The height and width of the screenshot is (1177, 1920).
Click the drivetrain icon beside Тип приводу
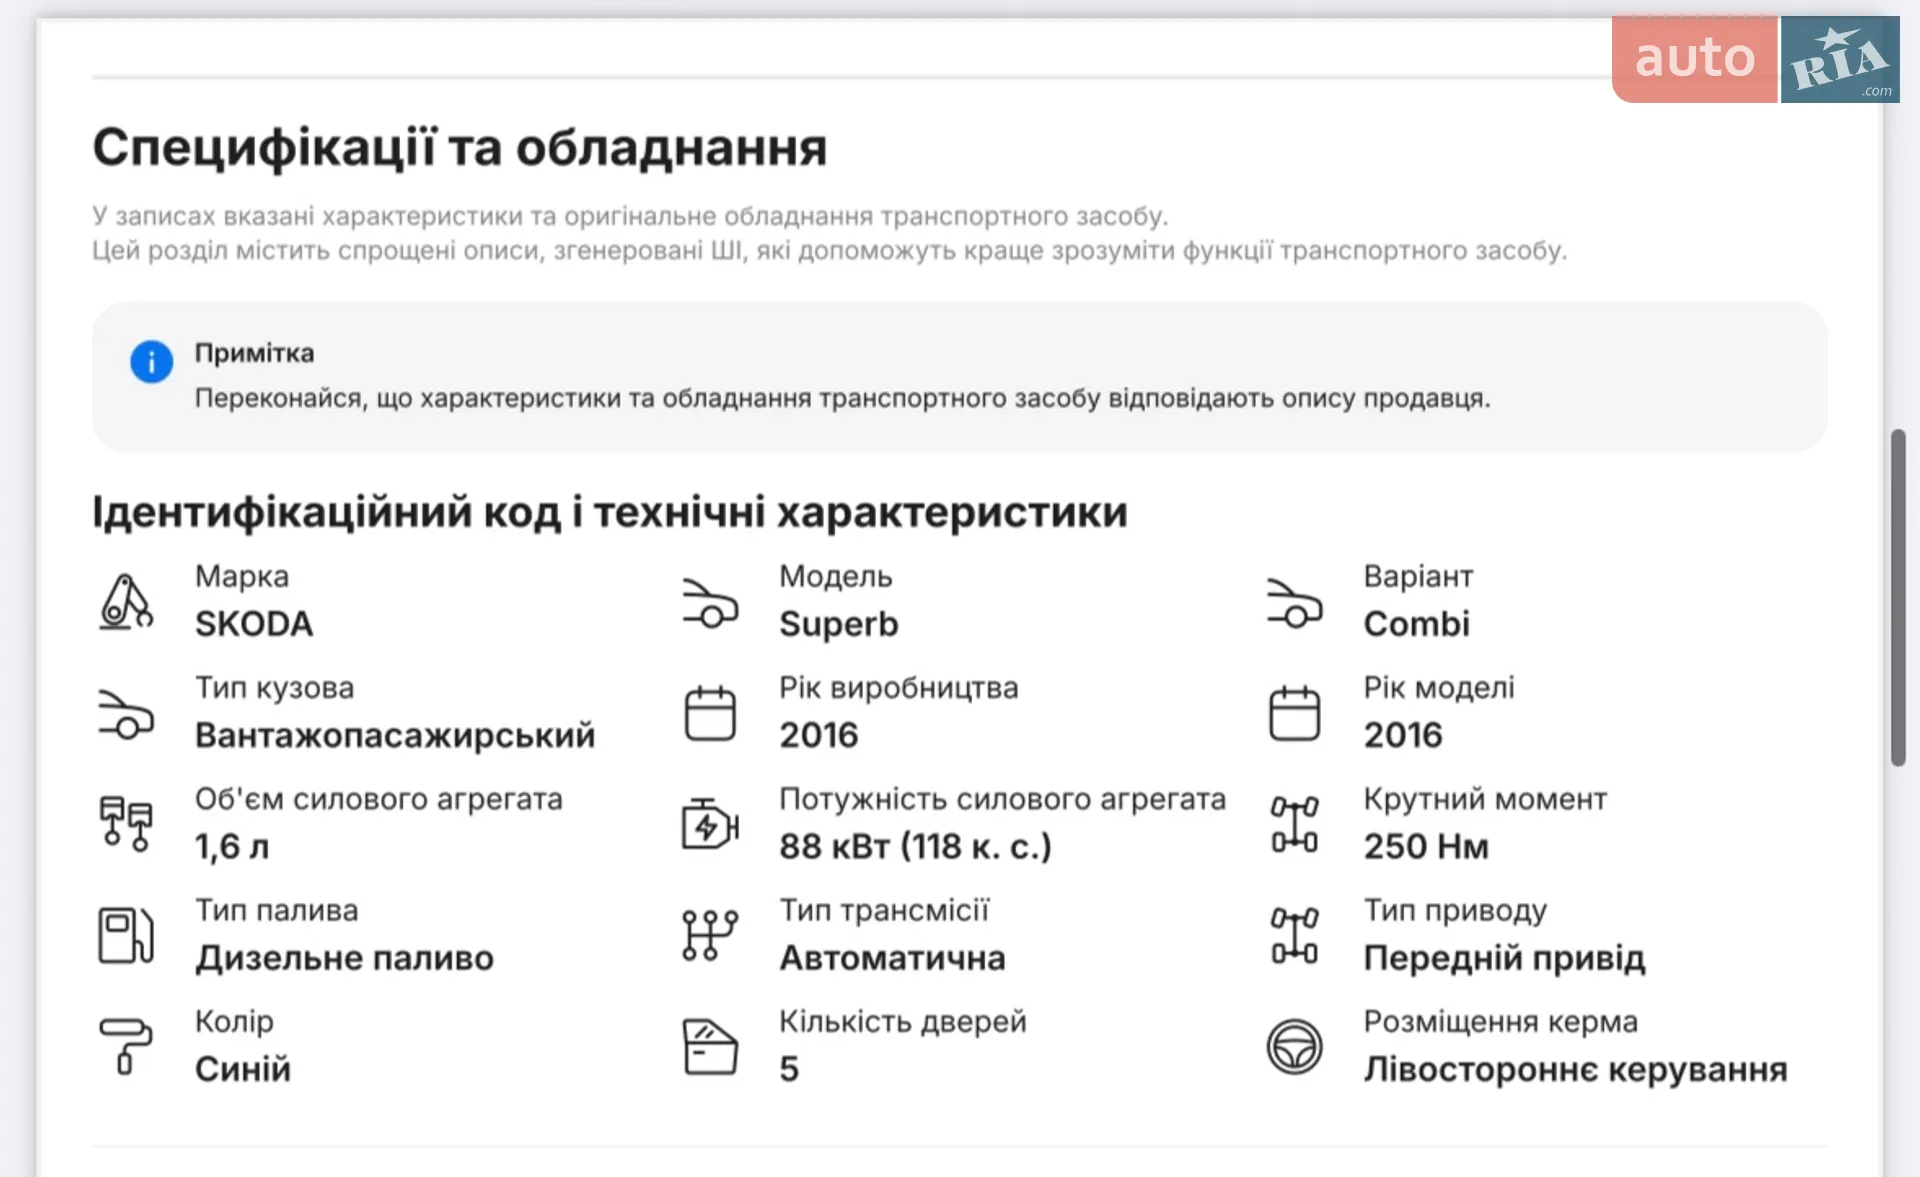point(1294,935)
